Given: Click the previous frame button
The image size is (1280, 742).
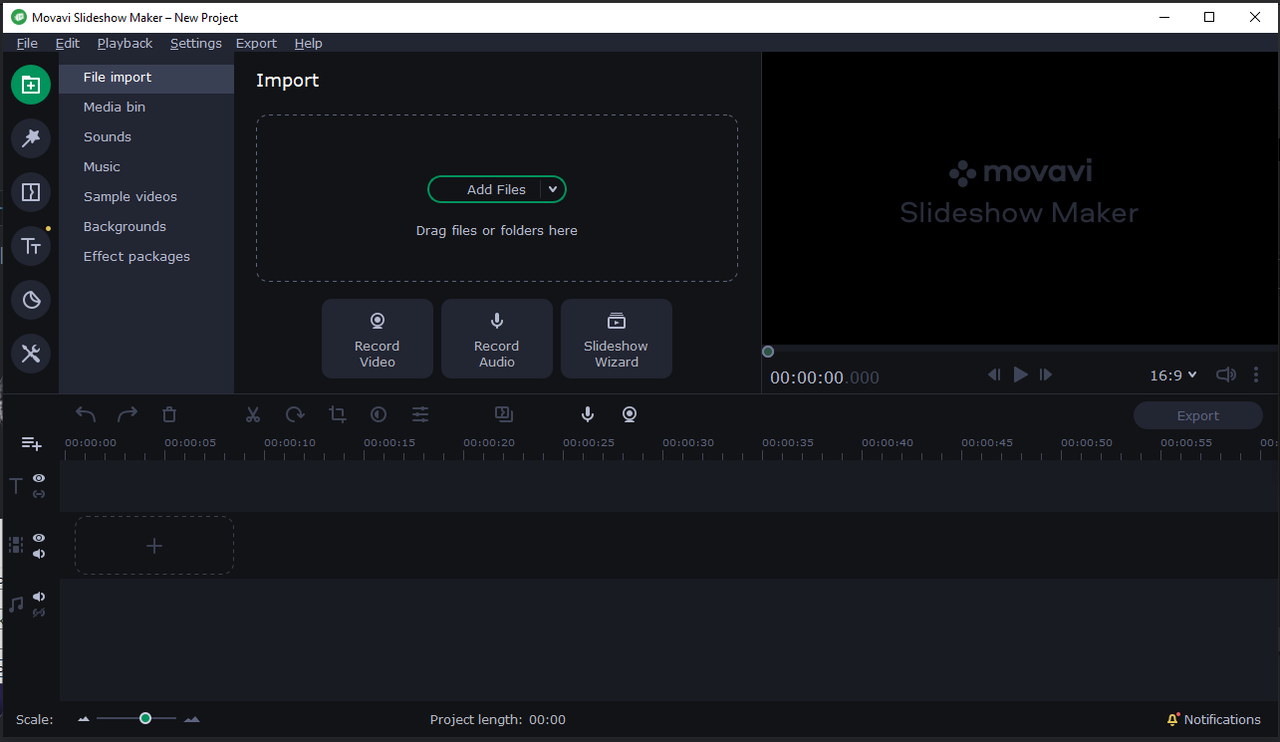Looking at the screenshot, I should [x=994, y=375].
